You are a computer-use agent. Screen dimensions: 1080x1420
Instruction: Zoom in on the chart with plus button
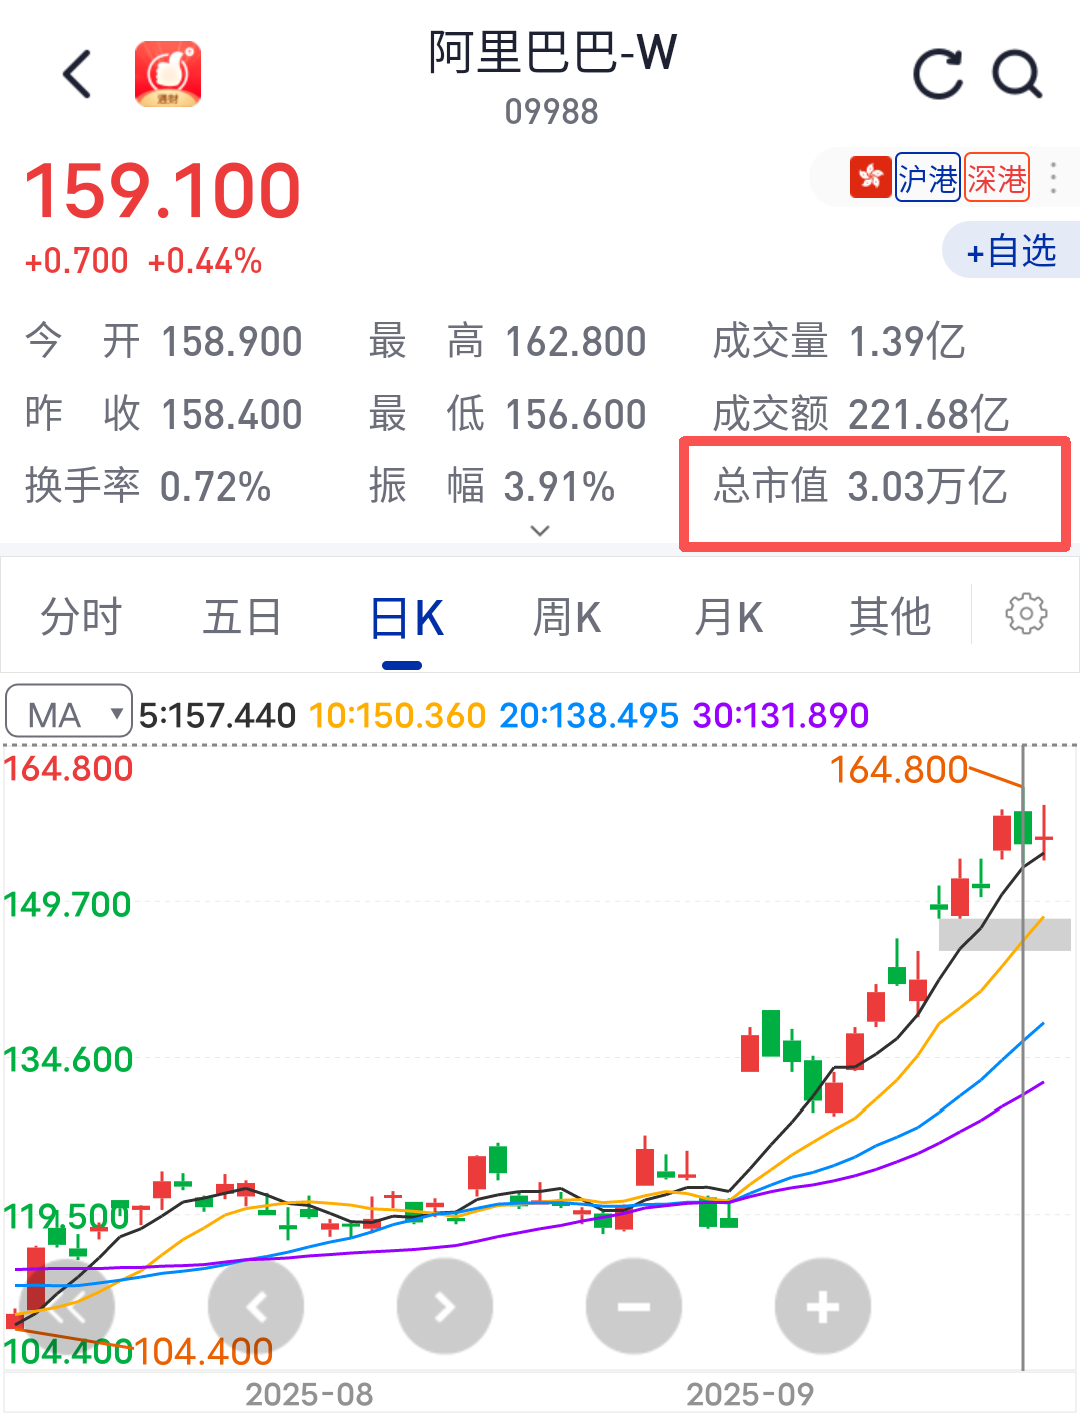click(822, 1305)
